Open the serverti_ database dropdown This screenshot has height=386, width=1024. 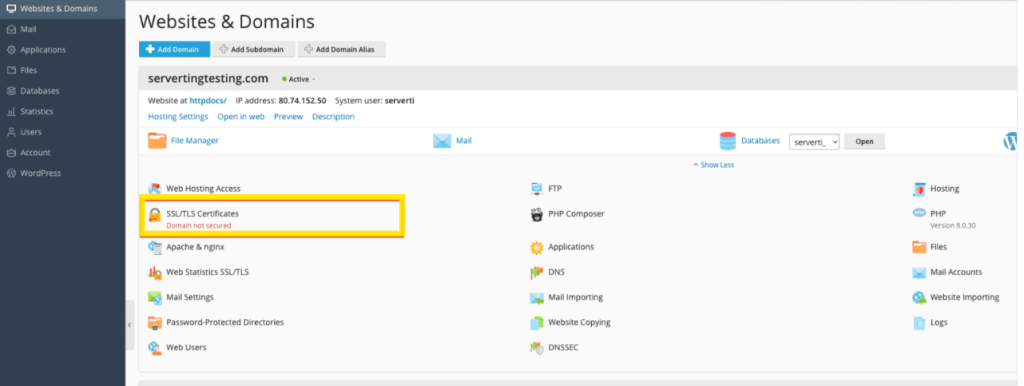(x=814, y=142)
